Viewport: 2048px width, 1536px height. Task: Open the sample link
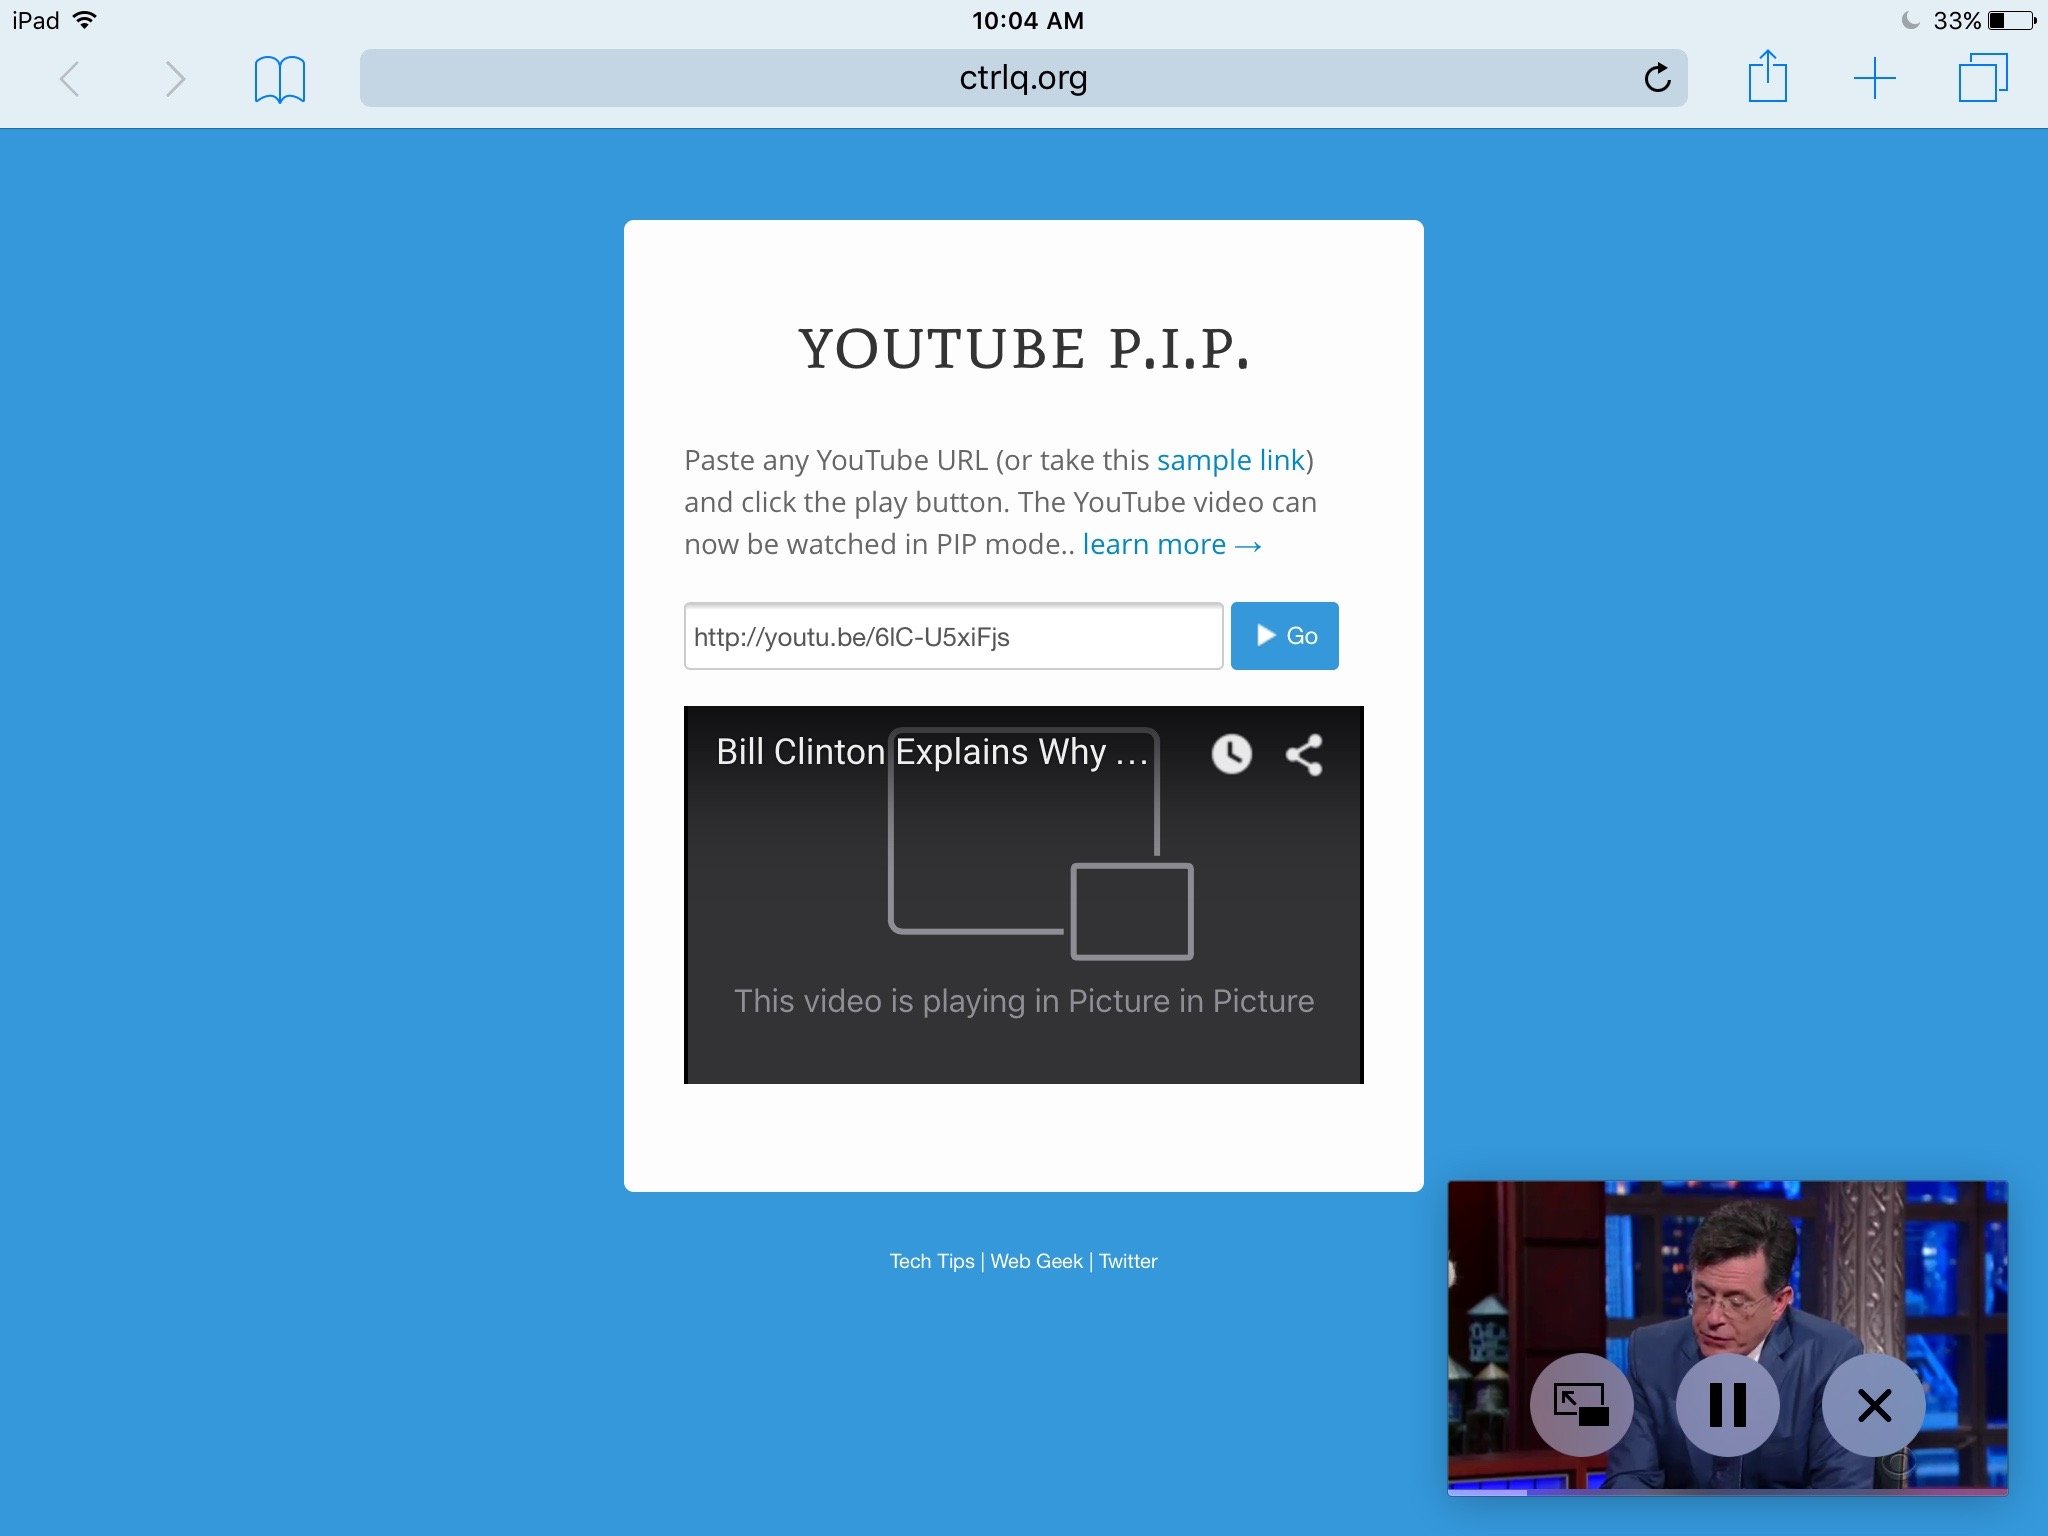tap(1230, 460)
